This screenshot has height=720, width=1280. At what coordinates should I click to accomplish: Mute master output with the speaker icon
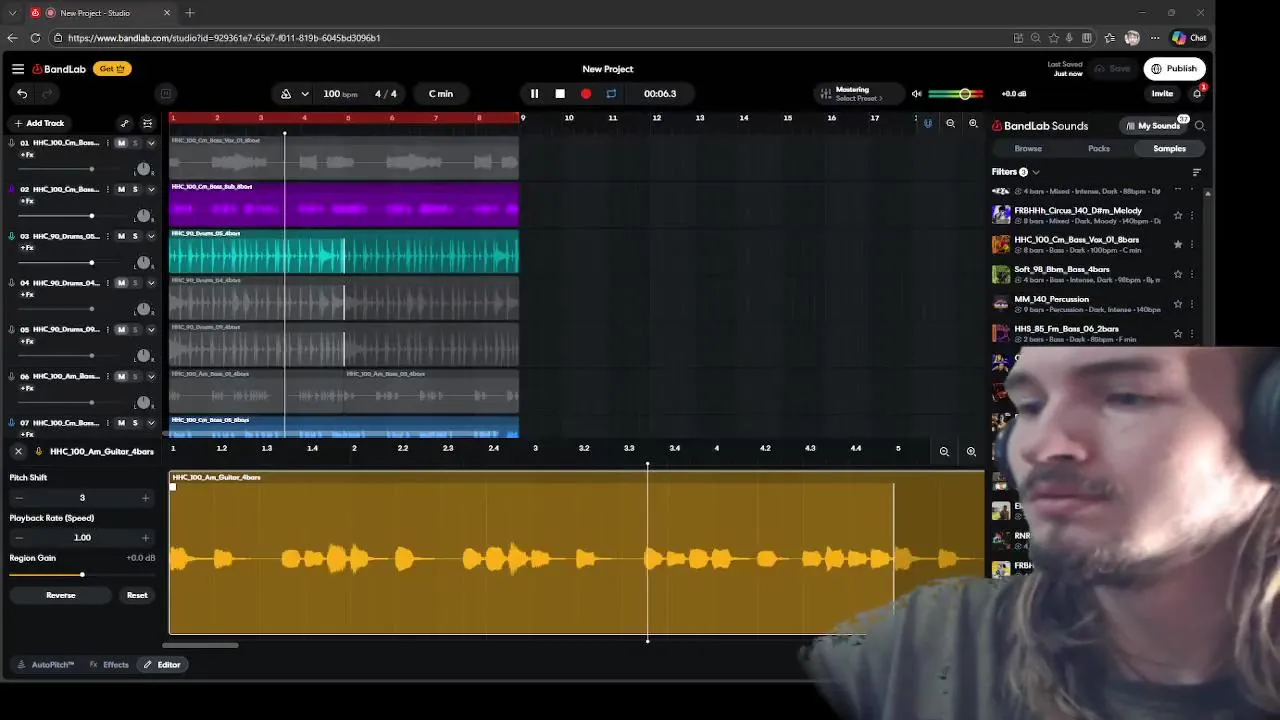[x=916, y=94]
